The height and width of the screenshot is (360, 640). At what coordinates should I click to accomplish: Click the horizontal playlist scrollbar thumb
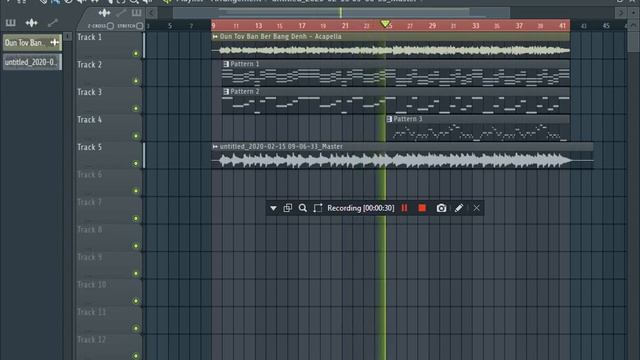tap(341, 13)
